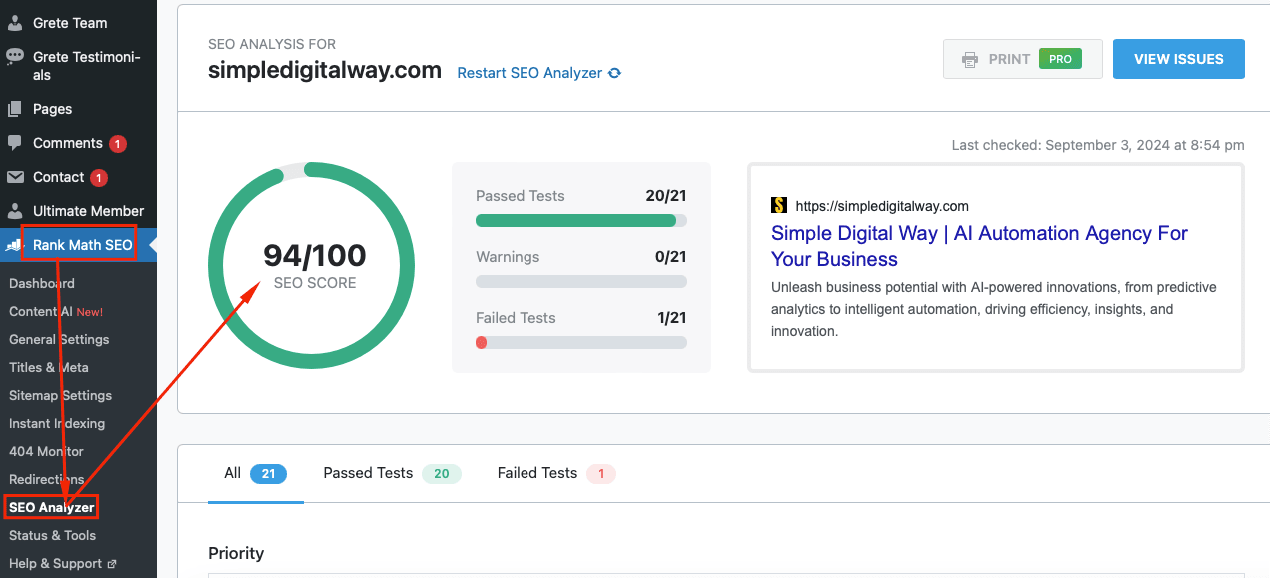Image resolution: width=1270 pixels, height=578 pixels.
Task: Switch to the Failed Tests tab
Action: (x=537, y=473)
